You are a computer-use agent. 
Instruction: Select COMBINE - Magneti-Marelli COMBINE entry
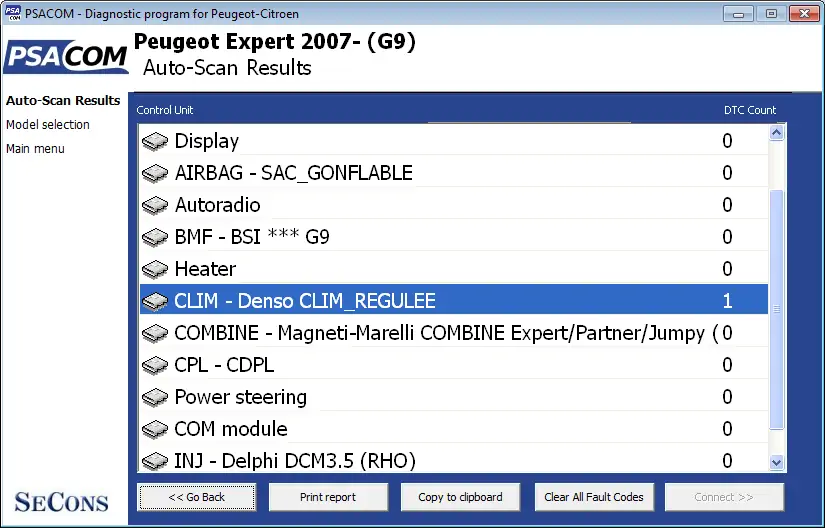coord(446,333)
